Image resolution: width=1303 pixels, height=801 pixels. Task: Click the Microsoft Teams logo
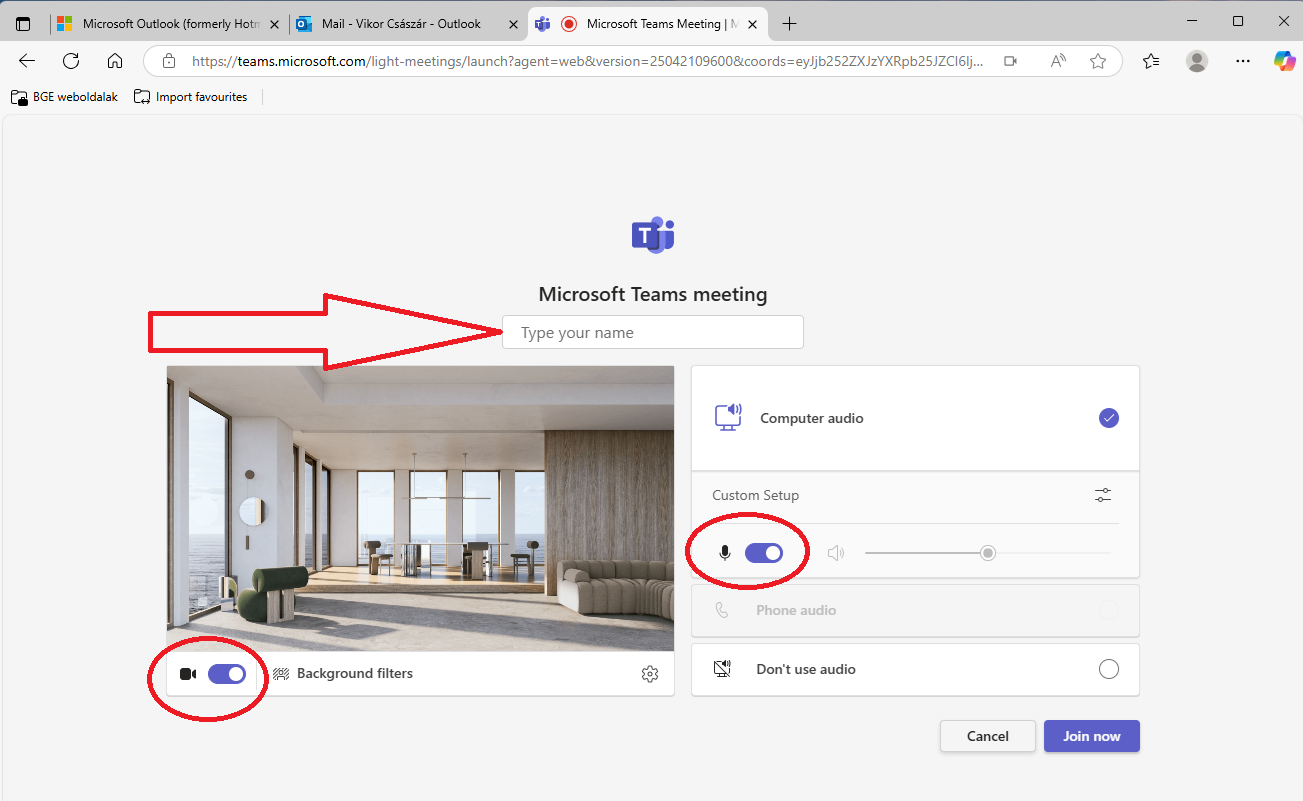[653, 236]
